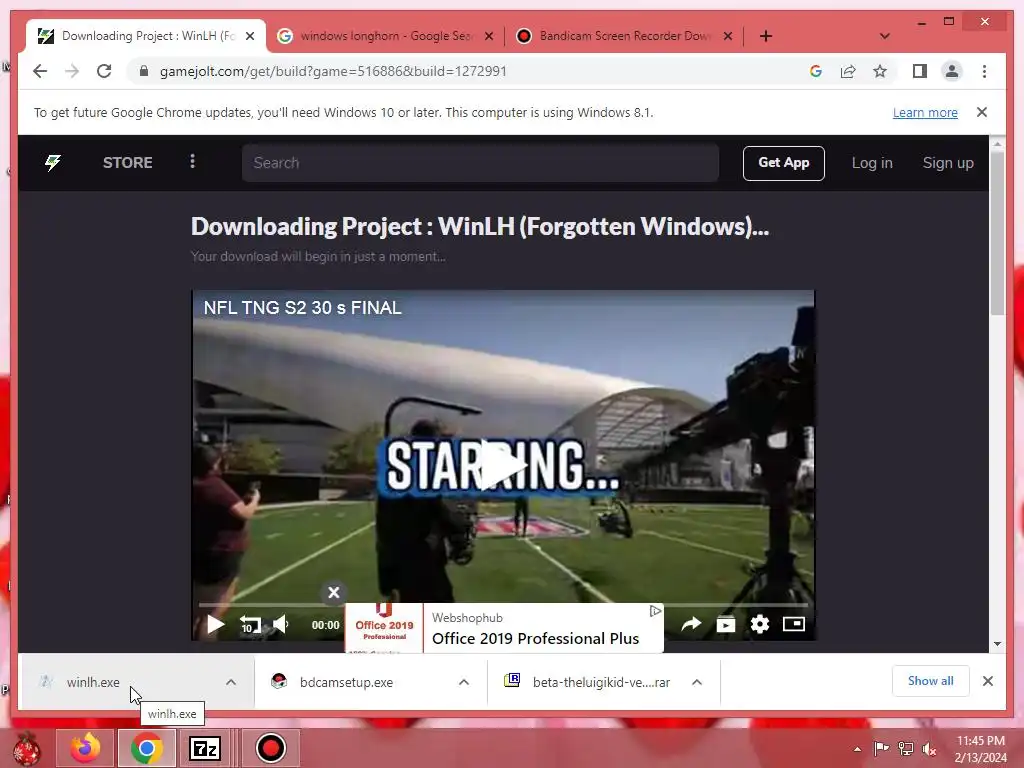This screenshot has width=1024, height=768.
Task: Share the video via arrow icon
Action: pos(691,624)
